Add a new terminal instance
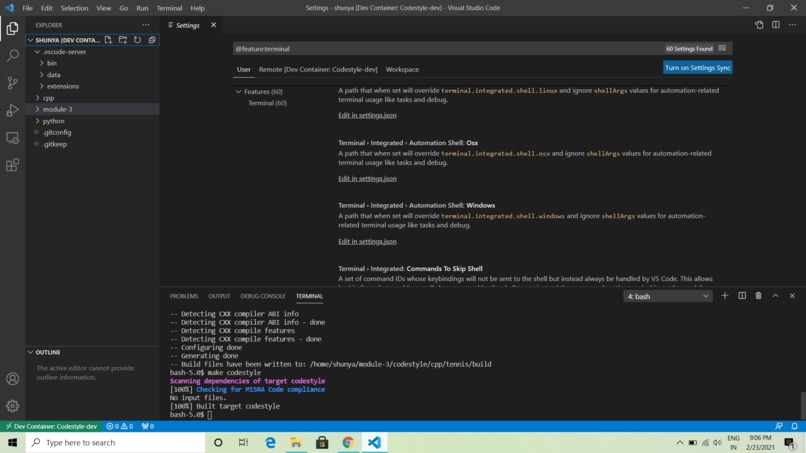 coord(725,296)
